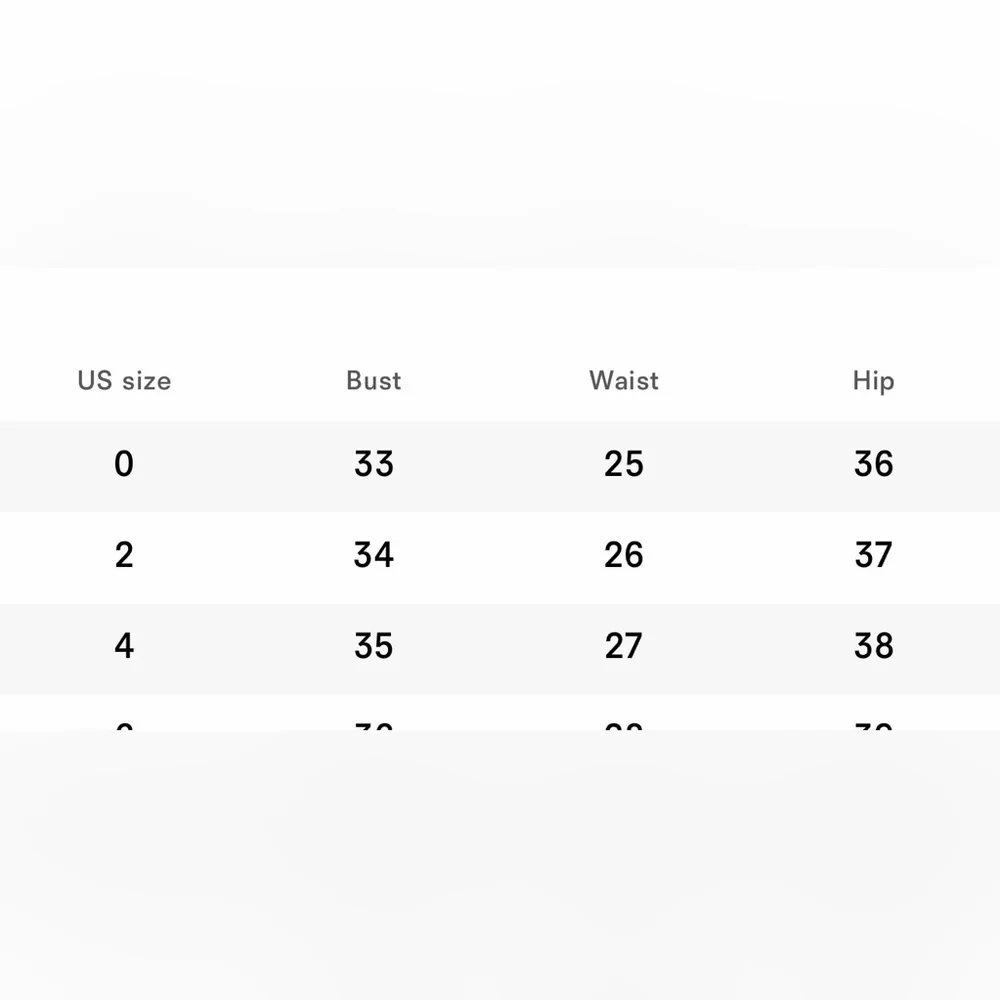Viewport: 1000px width, 1000px height.
Task: Pick the bust value 35
Action: point(374,646)
